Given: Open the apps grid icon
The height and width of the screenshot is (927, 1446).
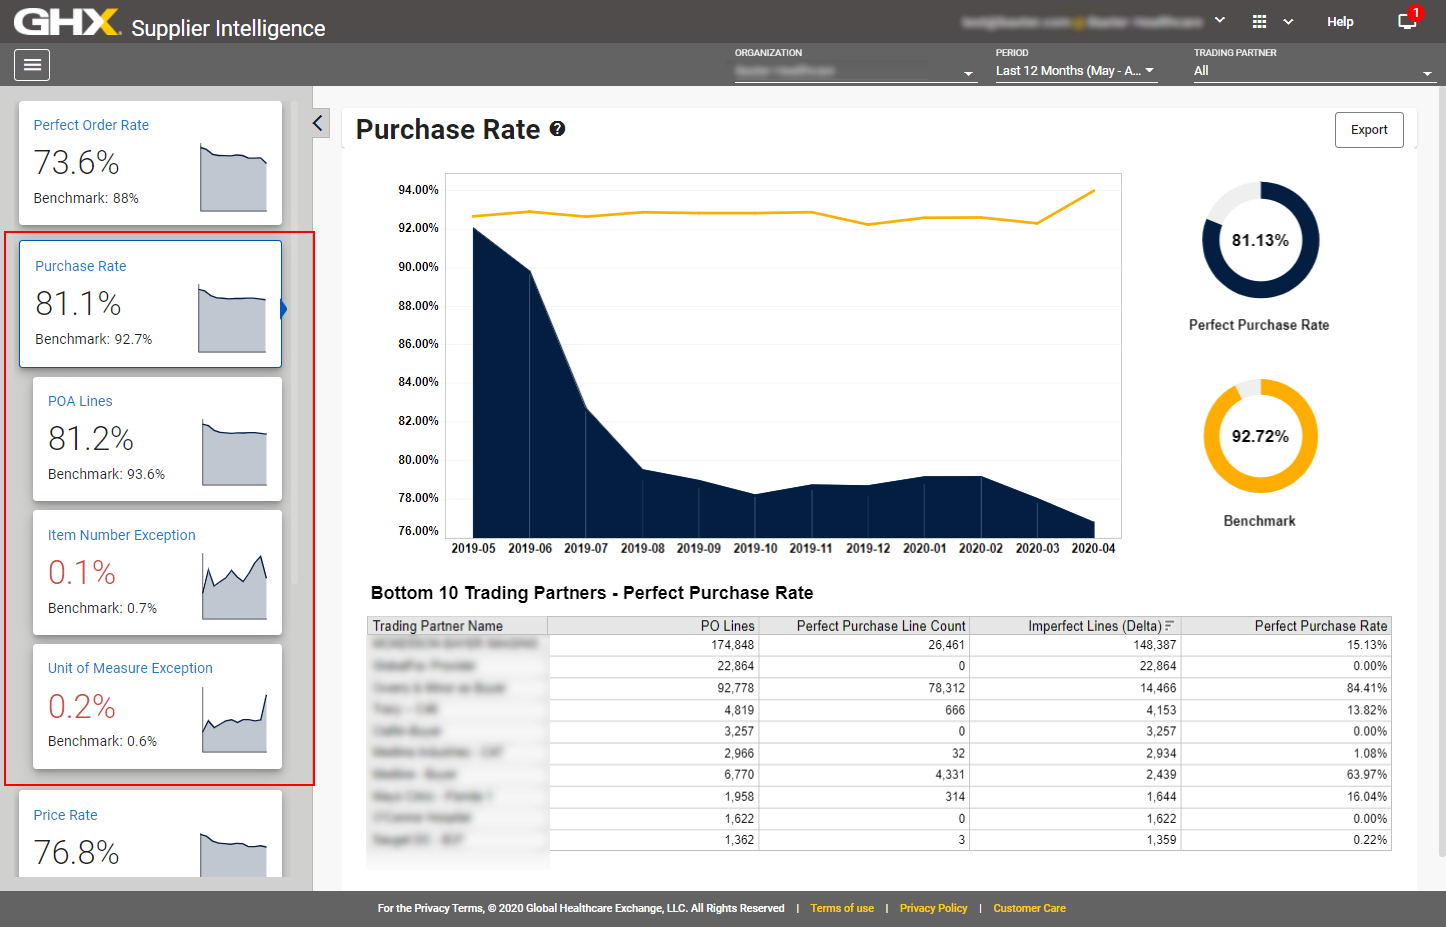Looking at the screenshot, I should coord(1259,21).
